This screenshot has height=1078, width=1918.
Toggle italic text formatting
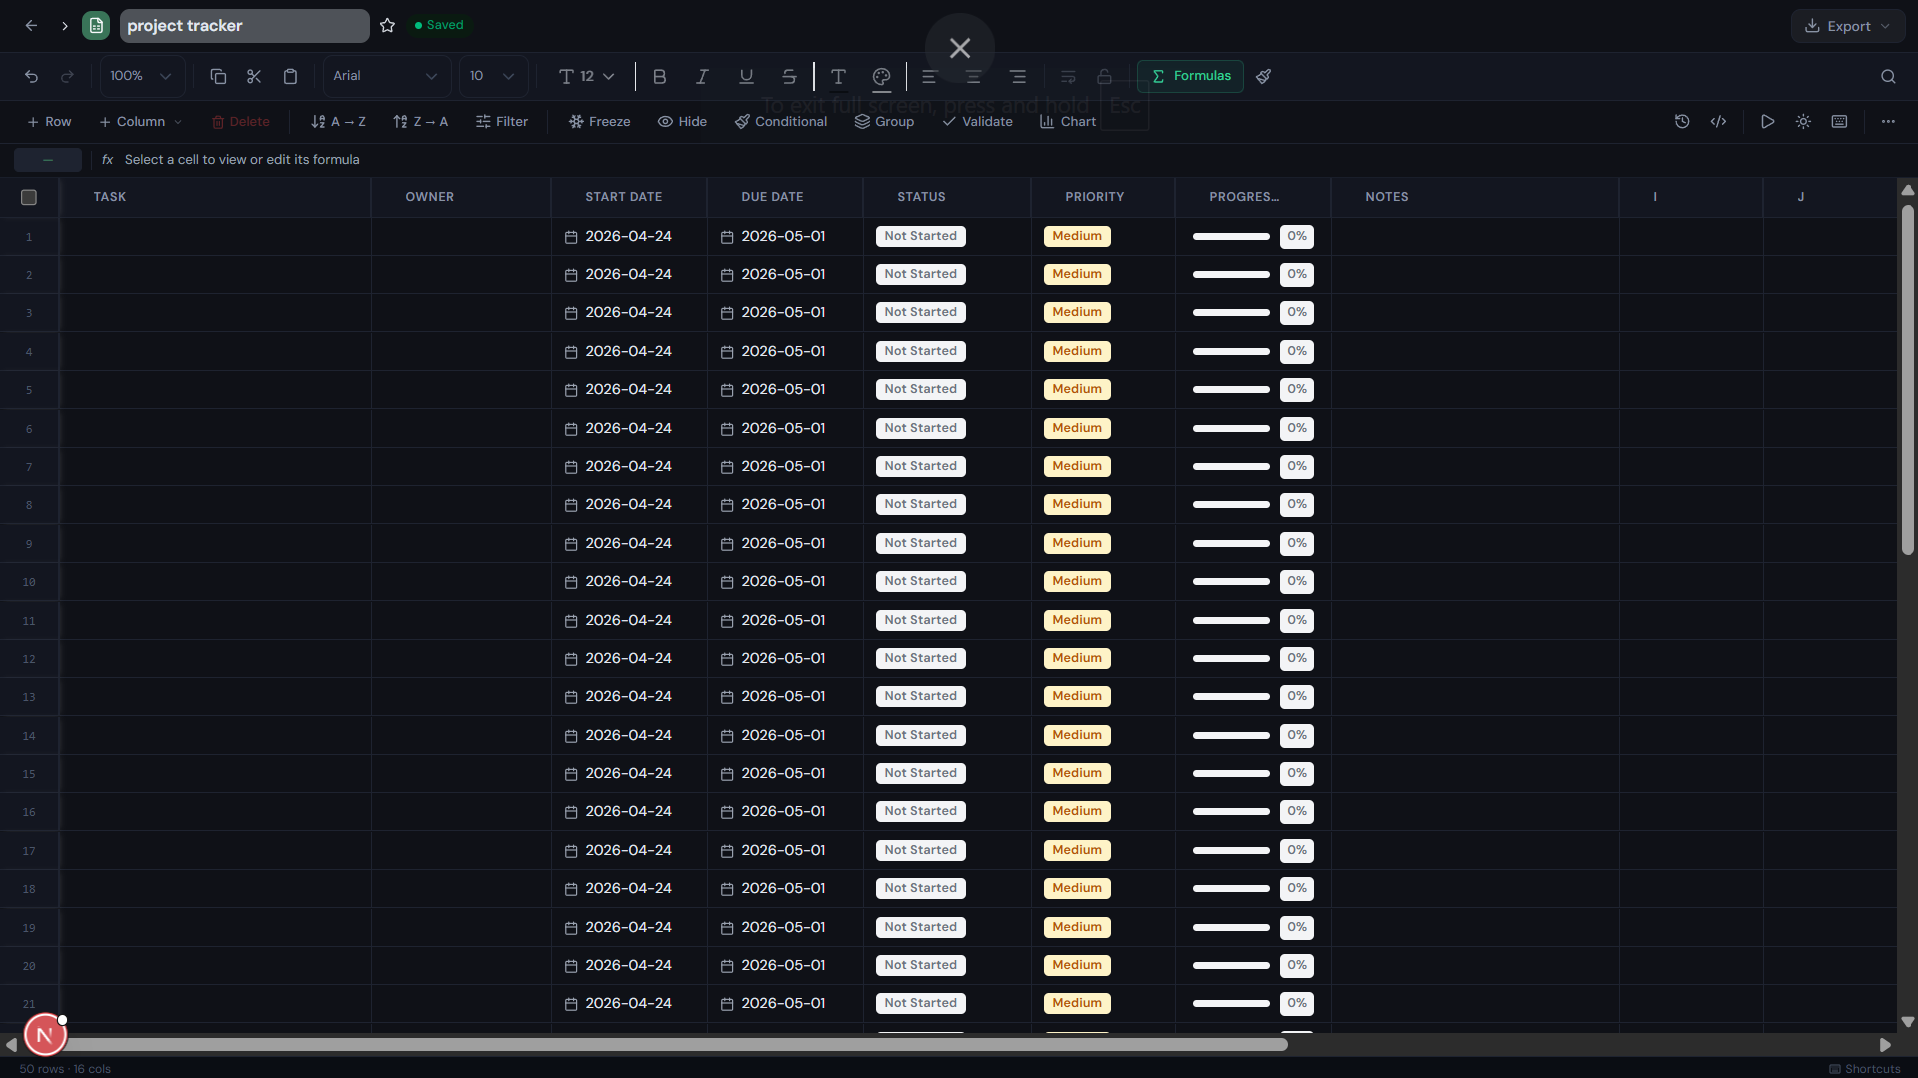tap(702, 77)
